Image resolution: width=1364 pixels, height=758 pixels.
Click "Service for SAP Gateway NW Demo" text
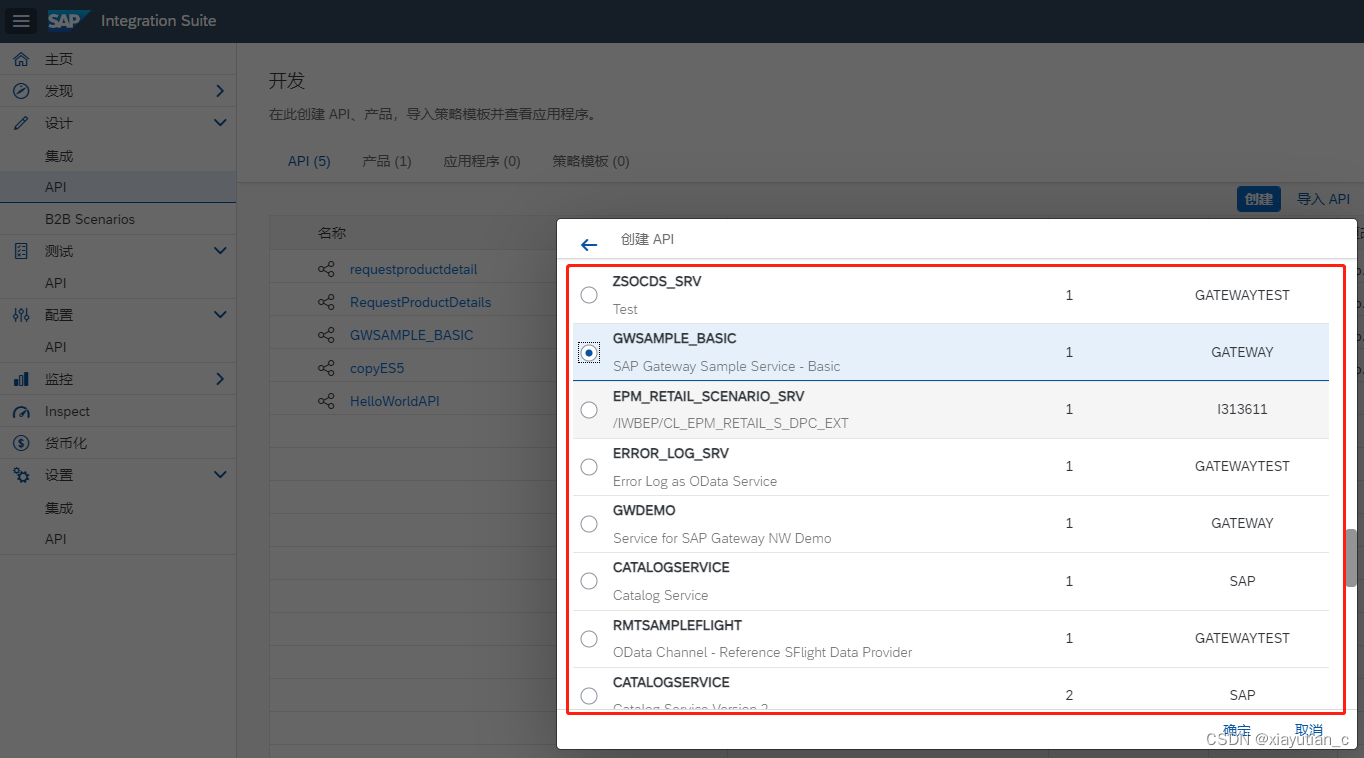click(x=722, y=538)
